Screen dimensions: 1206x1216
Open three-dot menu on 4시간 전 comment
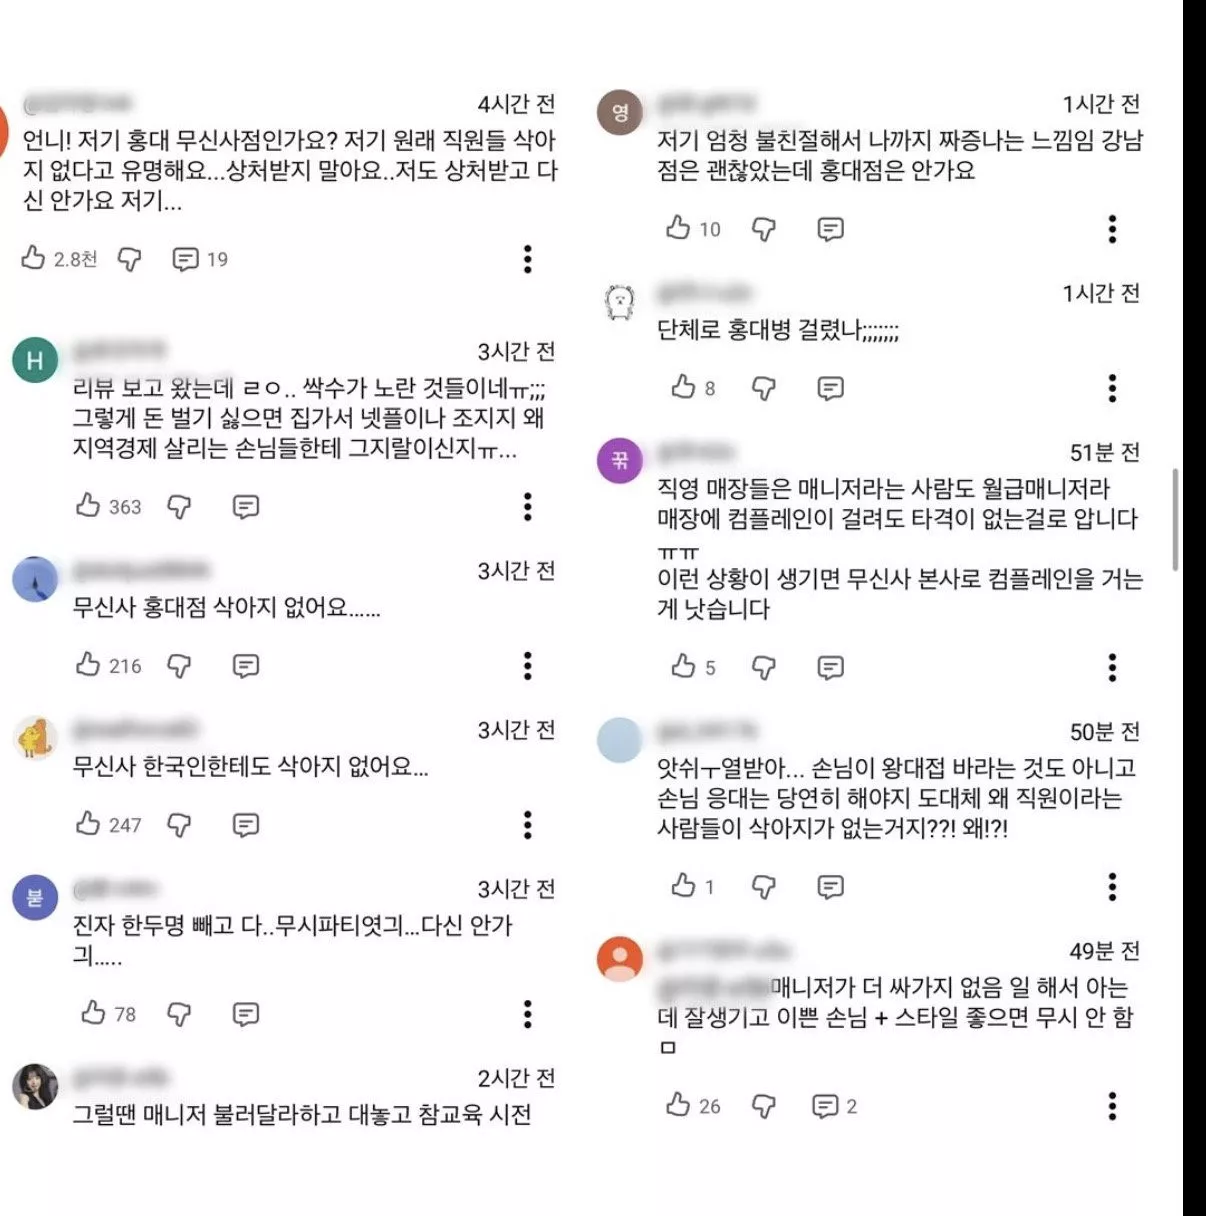click(x=528, y=259)
